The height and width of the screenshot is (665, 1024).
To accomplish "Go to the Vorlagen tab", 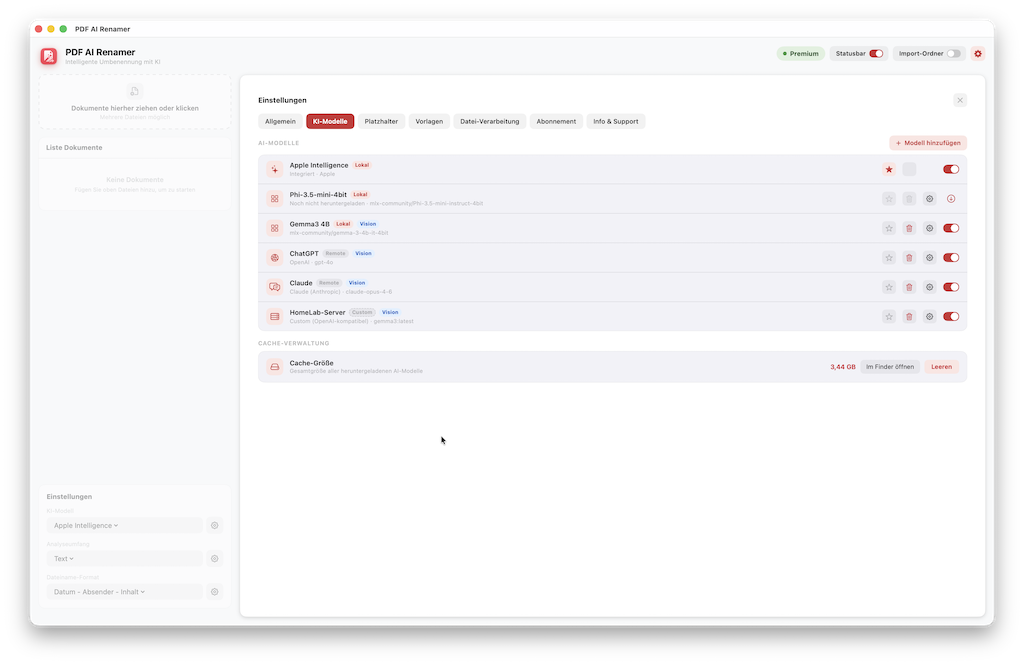I will point(429,122).
